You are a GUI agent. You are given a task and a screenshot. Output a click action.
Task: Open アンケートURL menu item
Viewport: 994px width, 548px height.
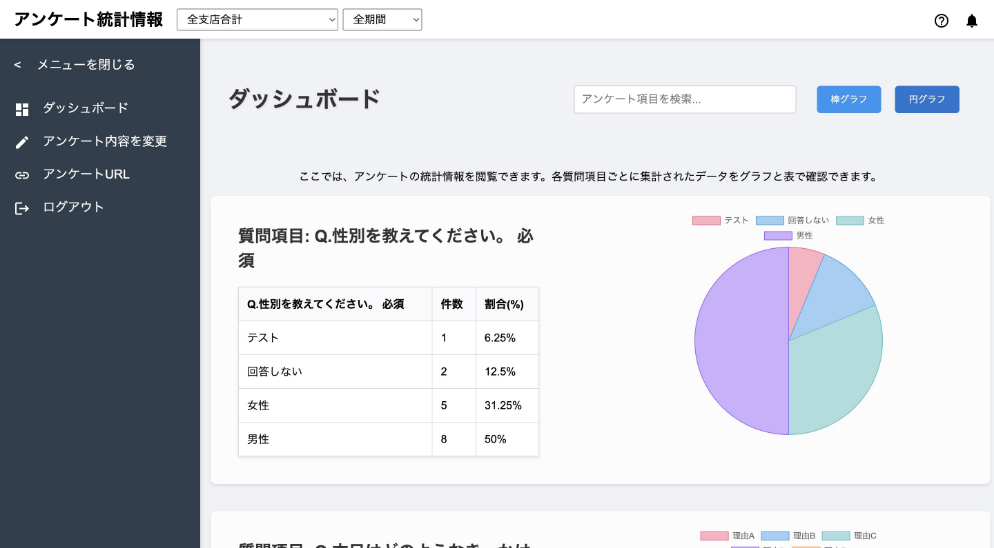tap(86, 174)
